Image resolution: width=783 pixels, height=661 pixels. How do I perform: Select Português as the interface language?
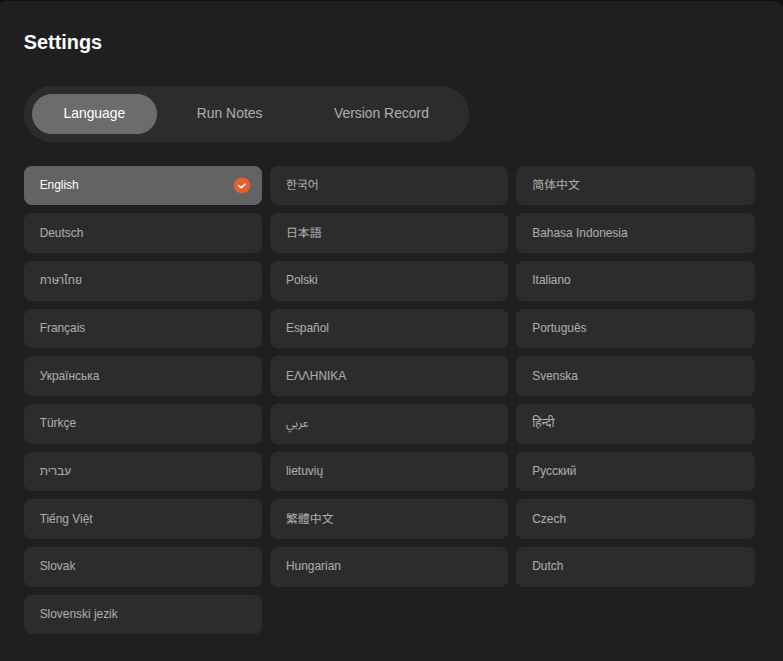(x=635, y=328)
